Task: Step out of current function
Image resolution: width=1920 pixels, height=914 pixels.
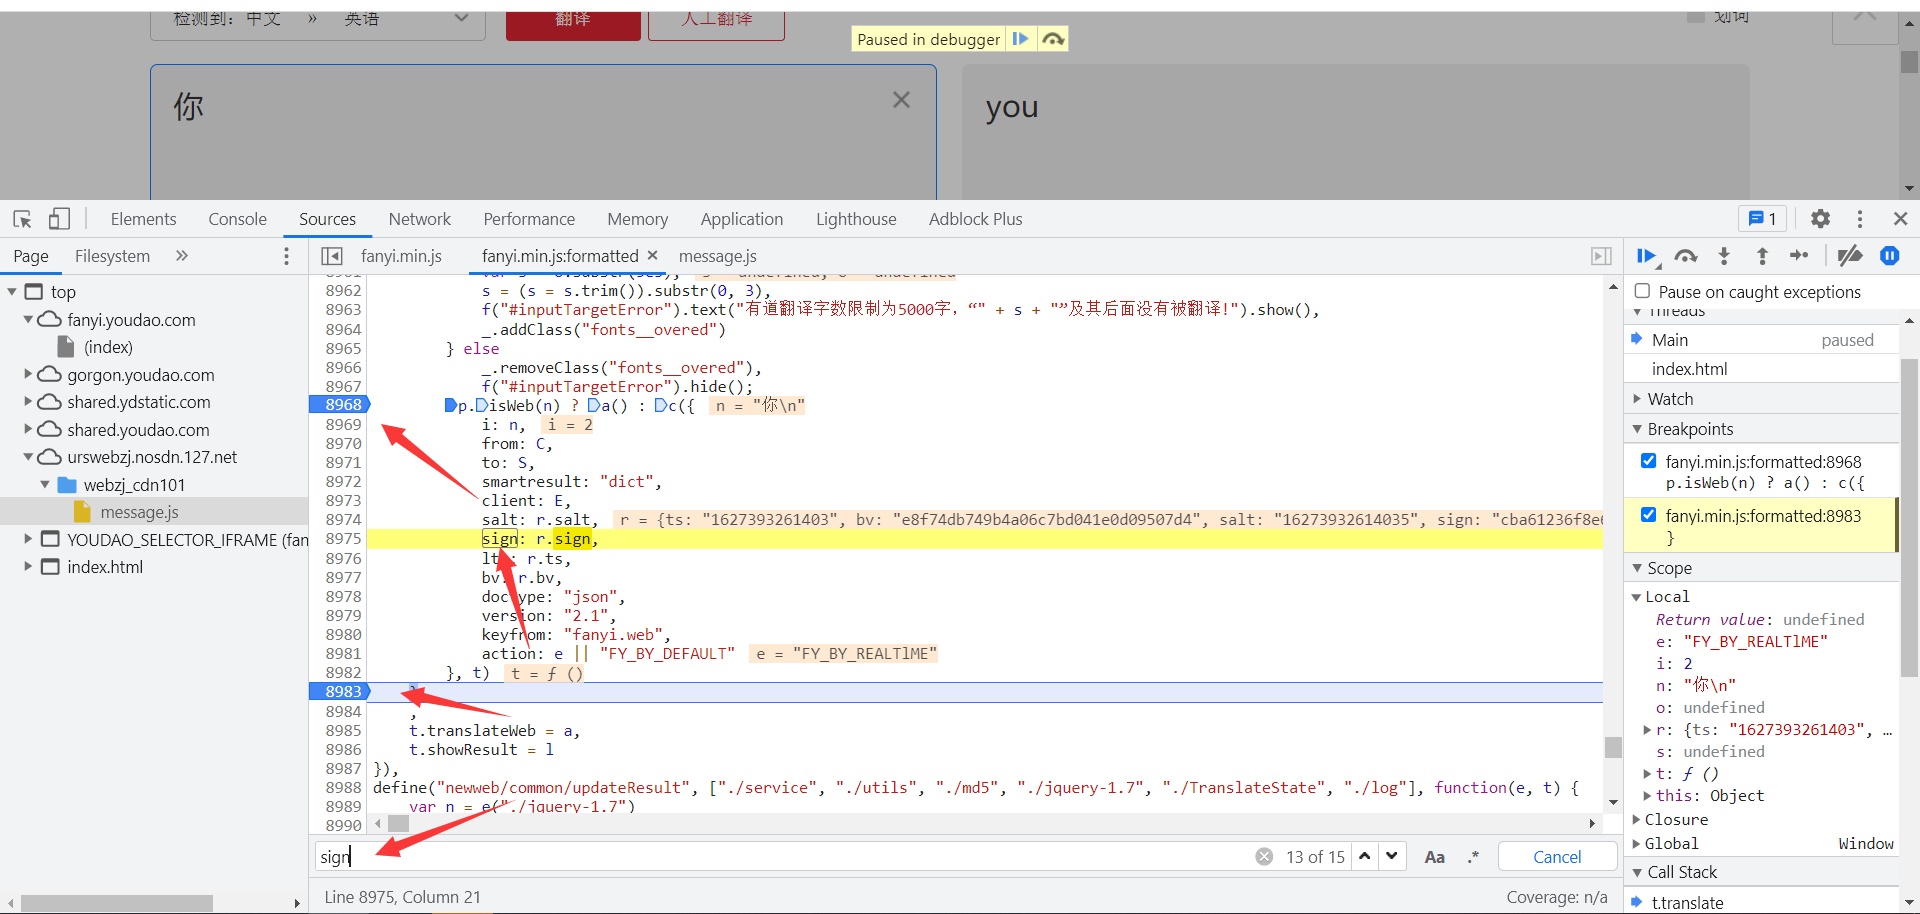Action: click(x=1762, y=256)
